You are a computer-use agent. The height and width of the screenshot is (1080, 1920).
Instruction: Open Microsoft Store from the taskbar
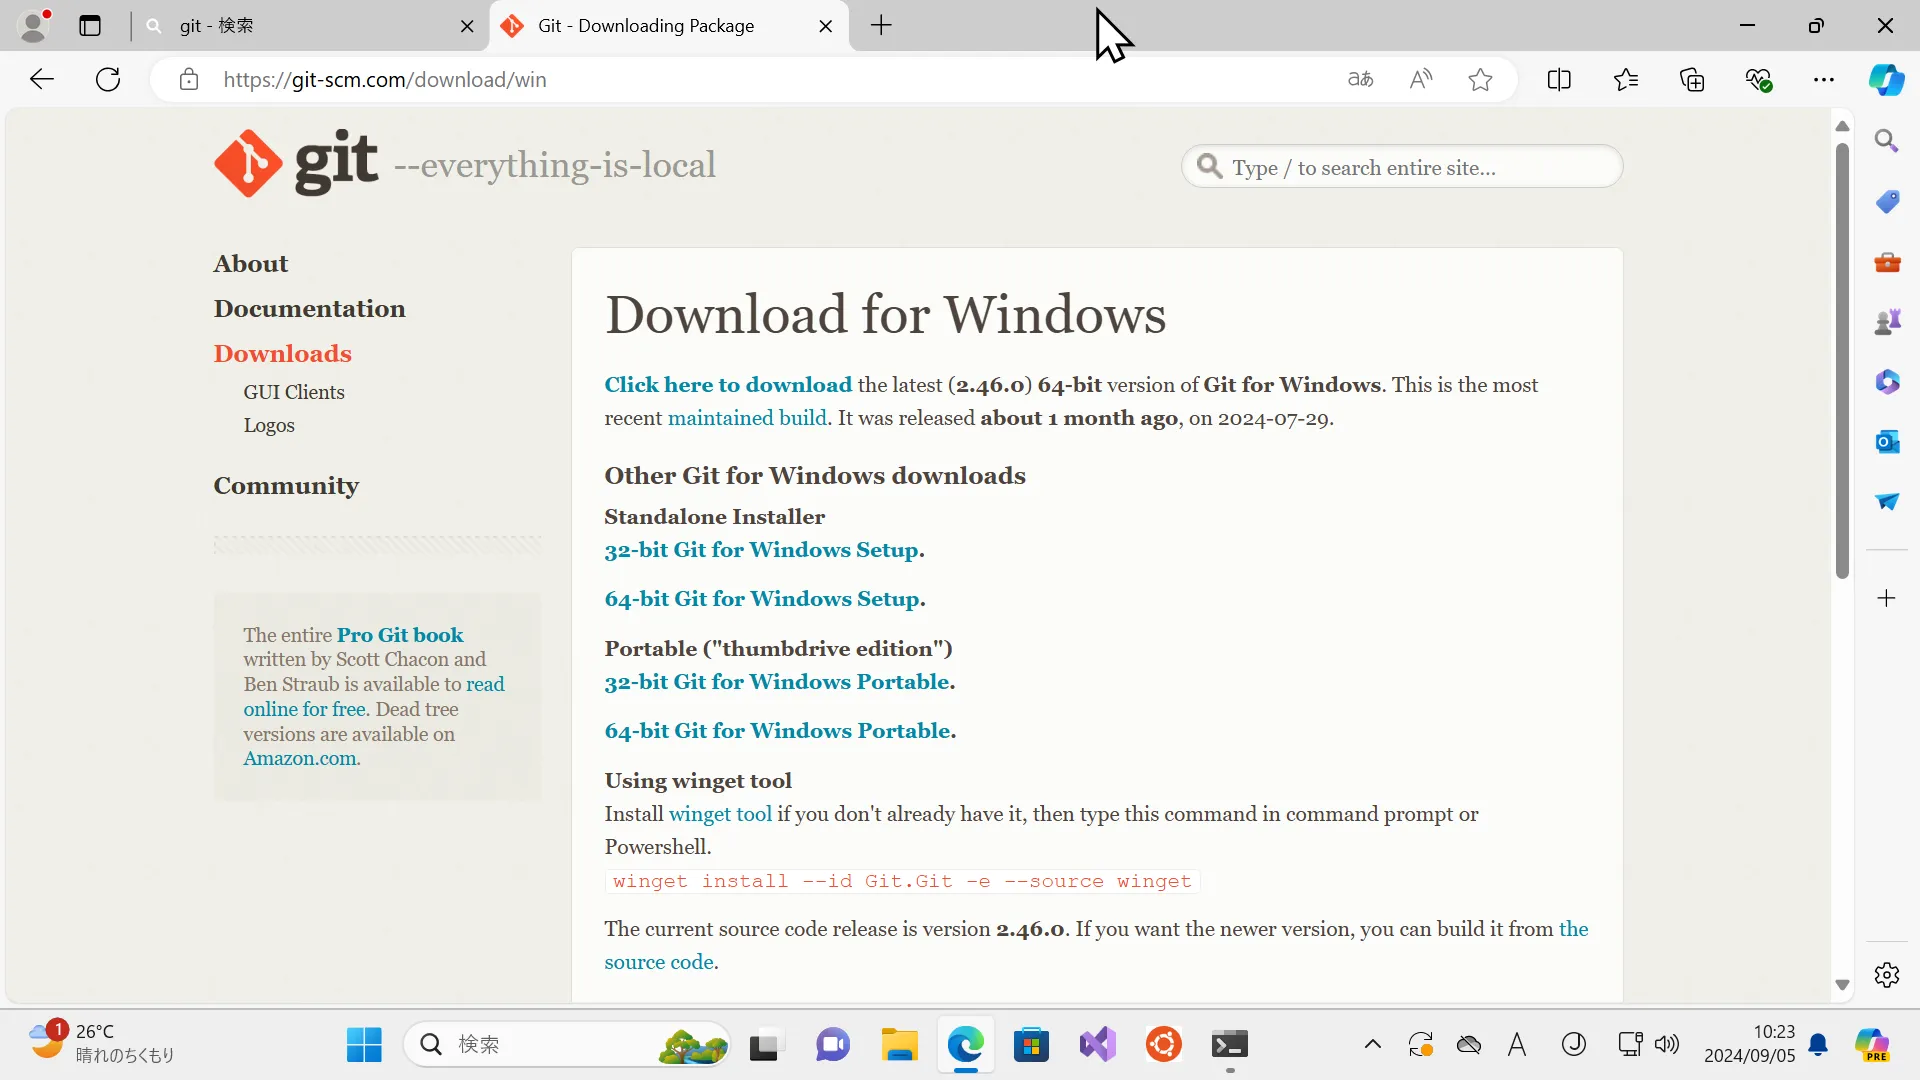[x=1031, y=1045]
